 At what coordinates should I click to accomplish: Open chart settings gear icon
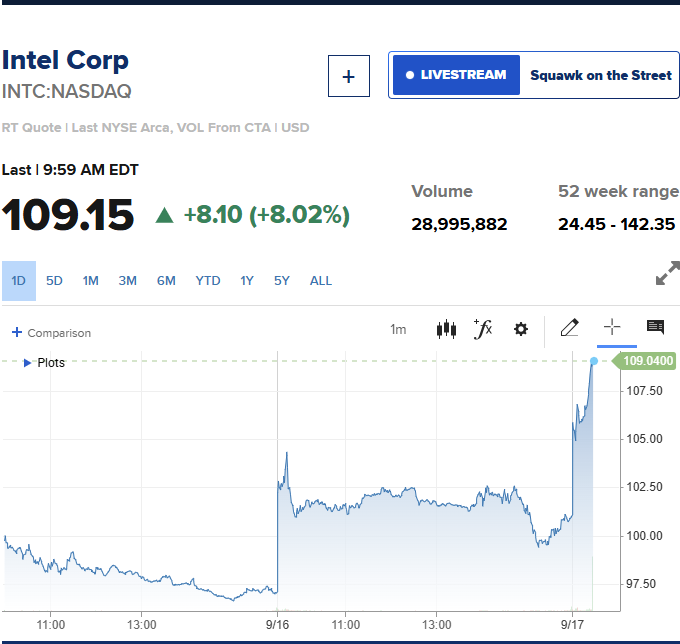[x=520, y=329]
